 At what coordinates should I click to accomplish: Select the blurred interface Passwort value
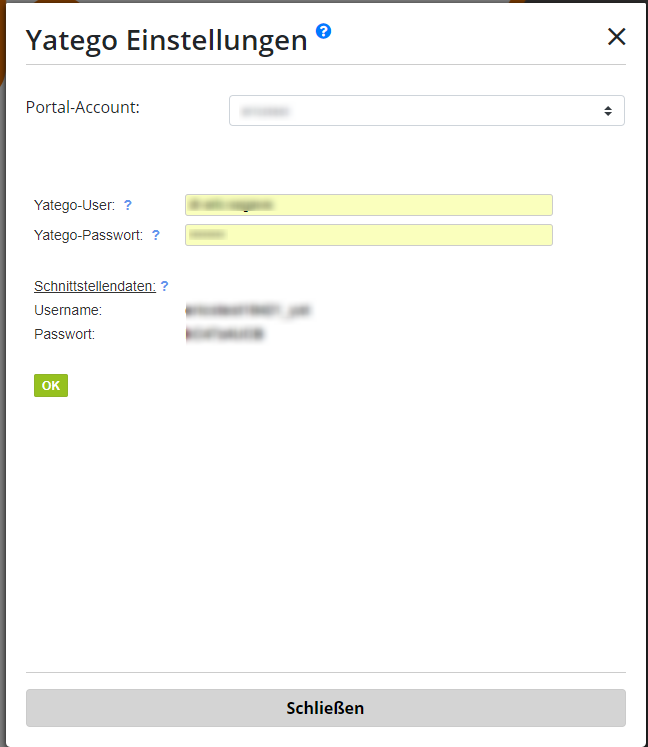pyautogui.click(x=224, y=334)
